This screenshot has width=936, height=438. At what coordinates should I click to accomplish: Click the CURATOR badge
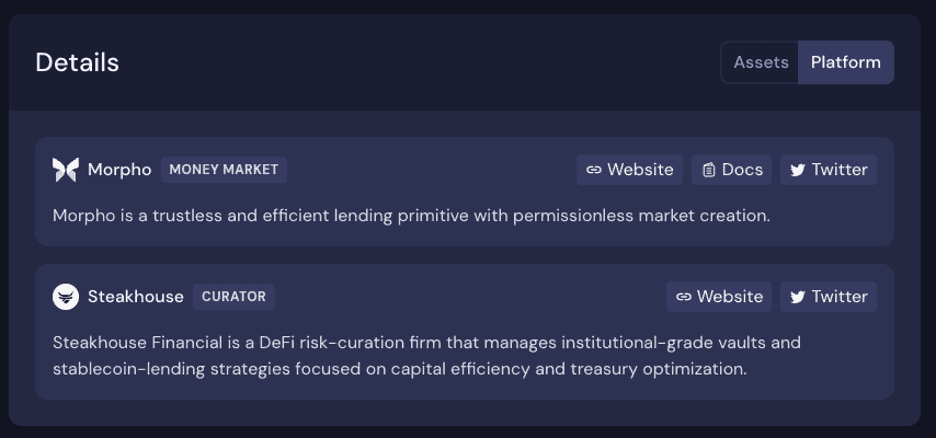(x=234, y=297)
